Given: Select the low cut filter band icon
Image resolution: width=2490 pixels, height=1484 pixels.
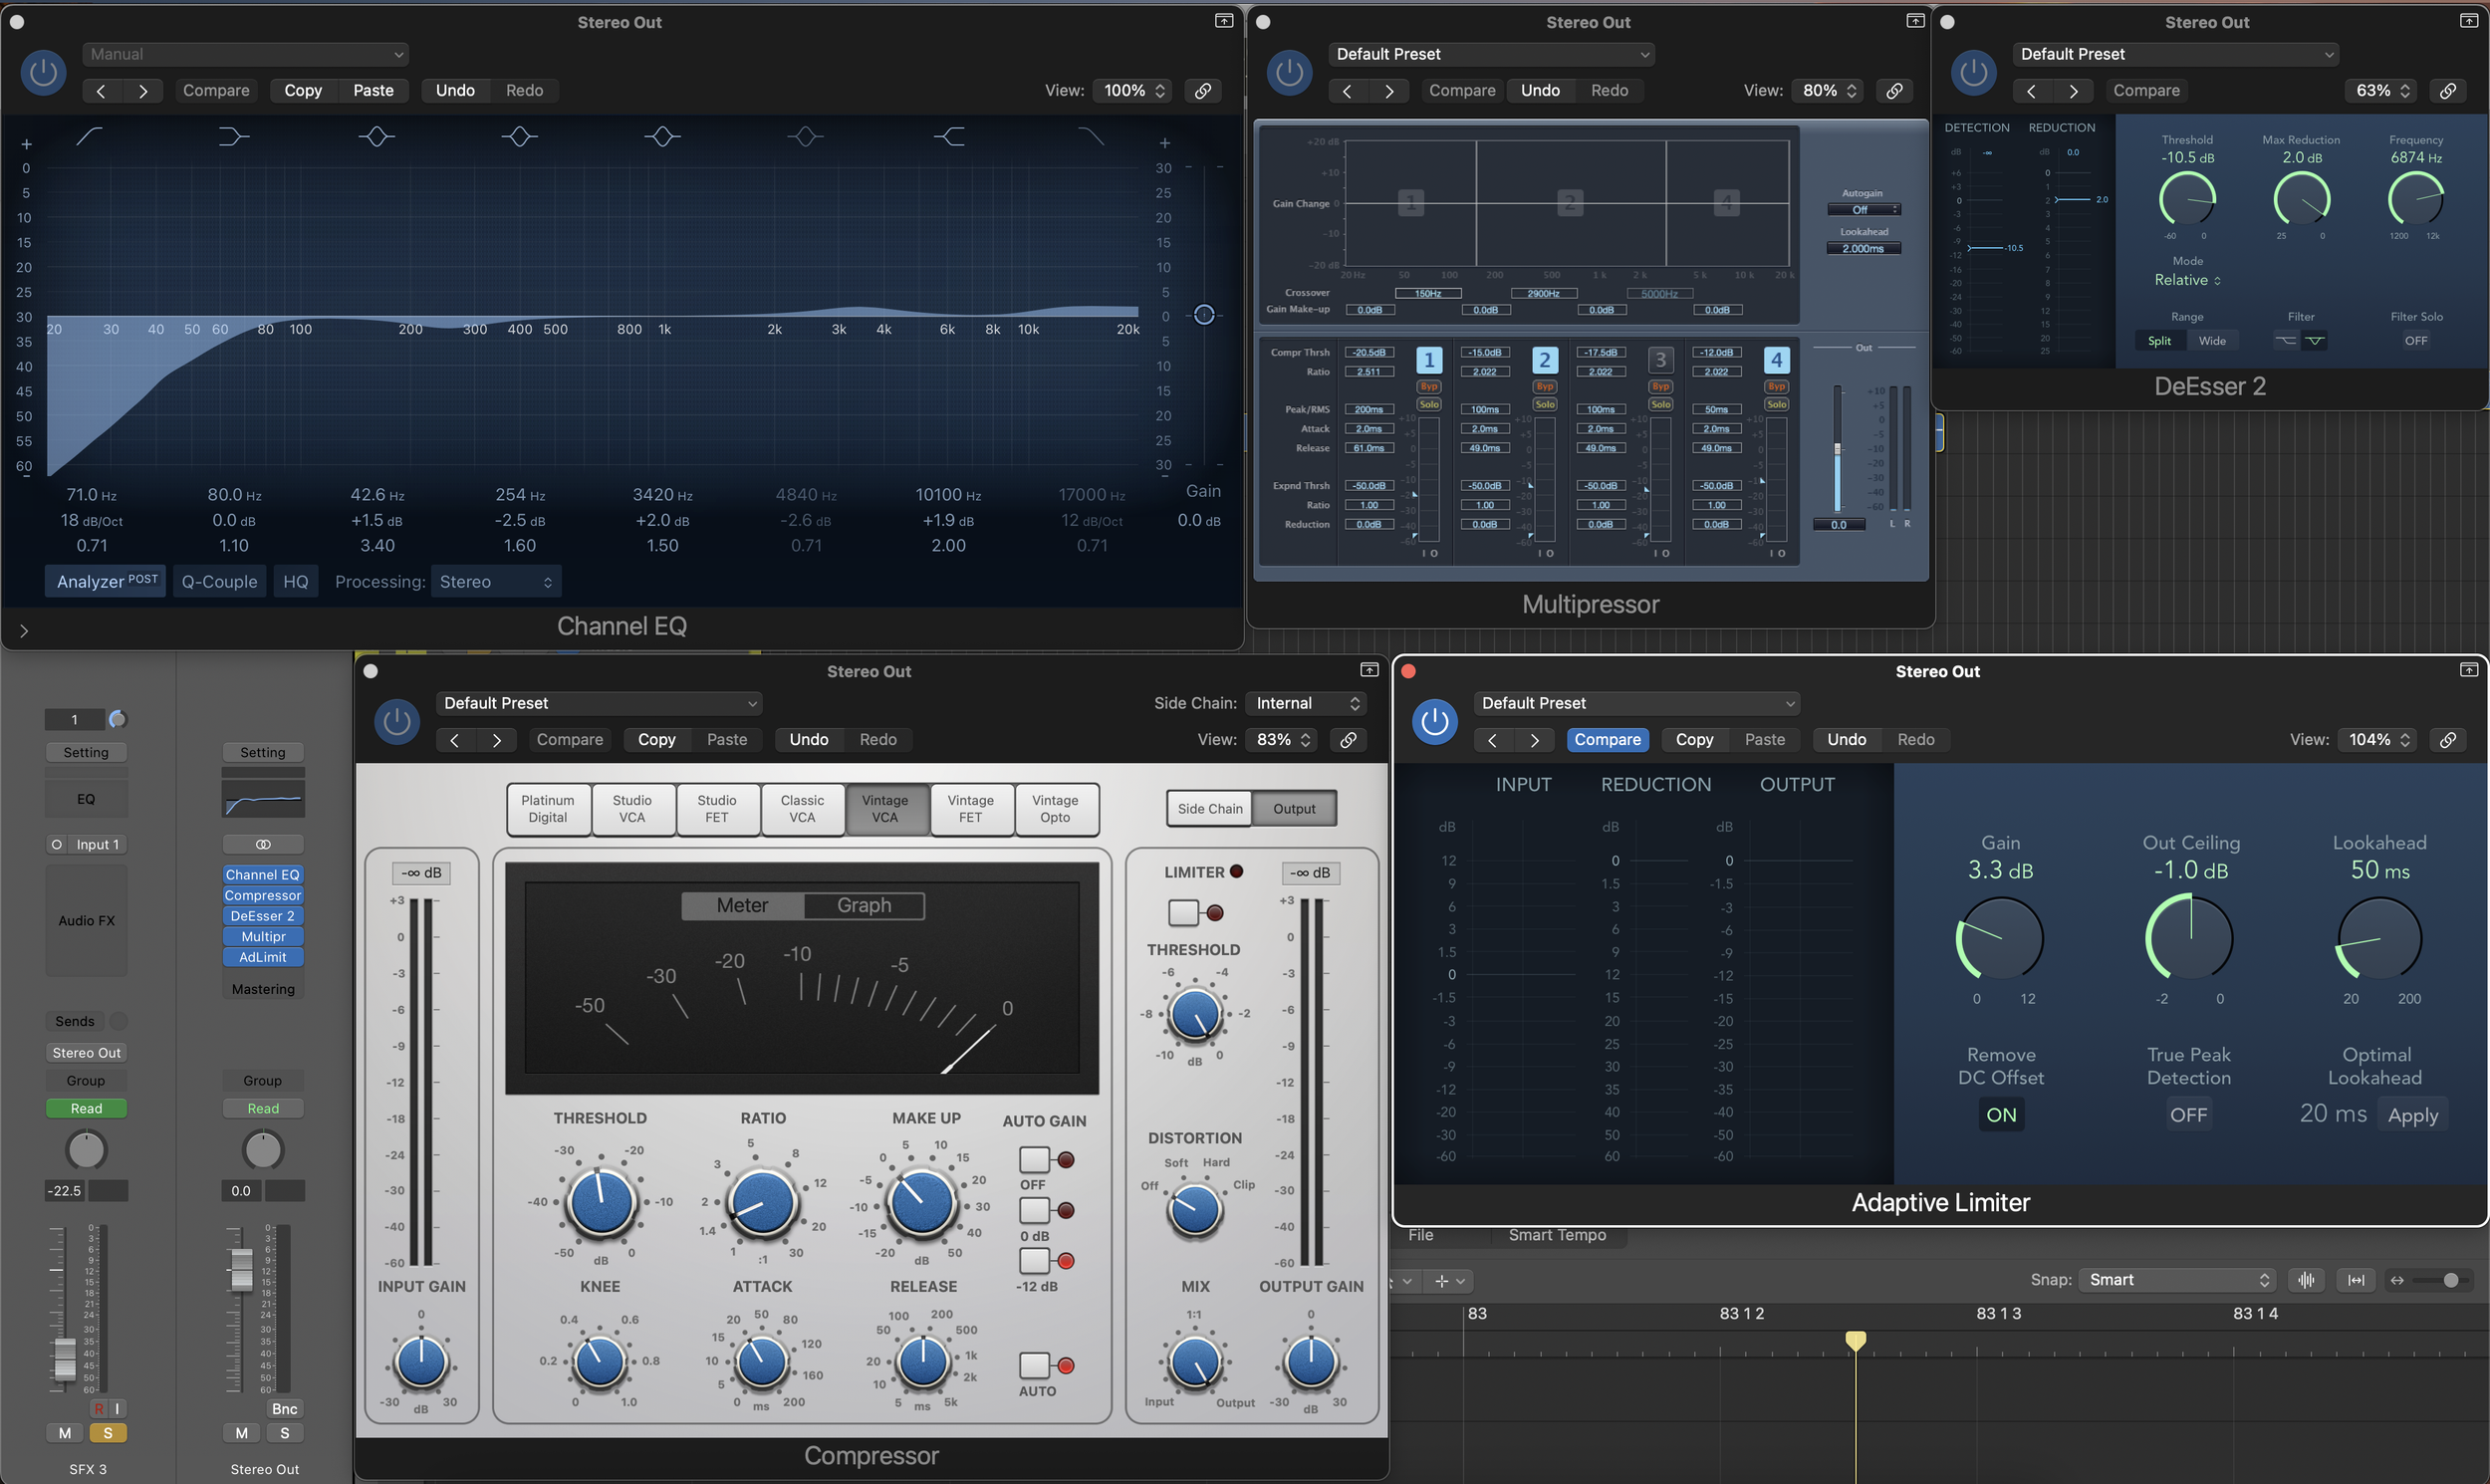Looking at the screenshot, I should pyautogui.click(x=89, y=136).
